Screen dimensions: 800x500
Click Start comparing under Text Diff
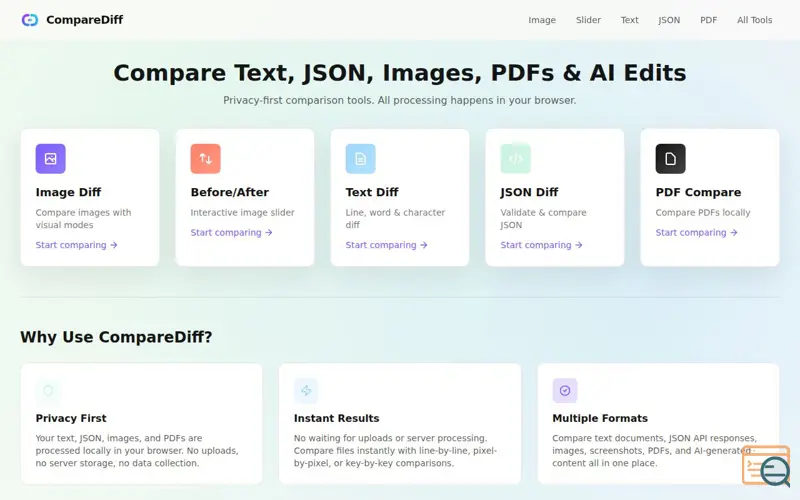pos(386,245)
